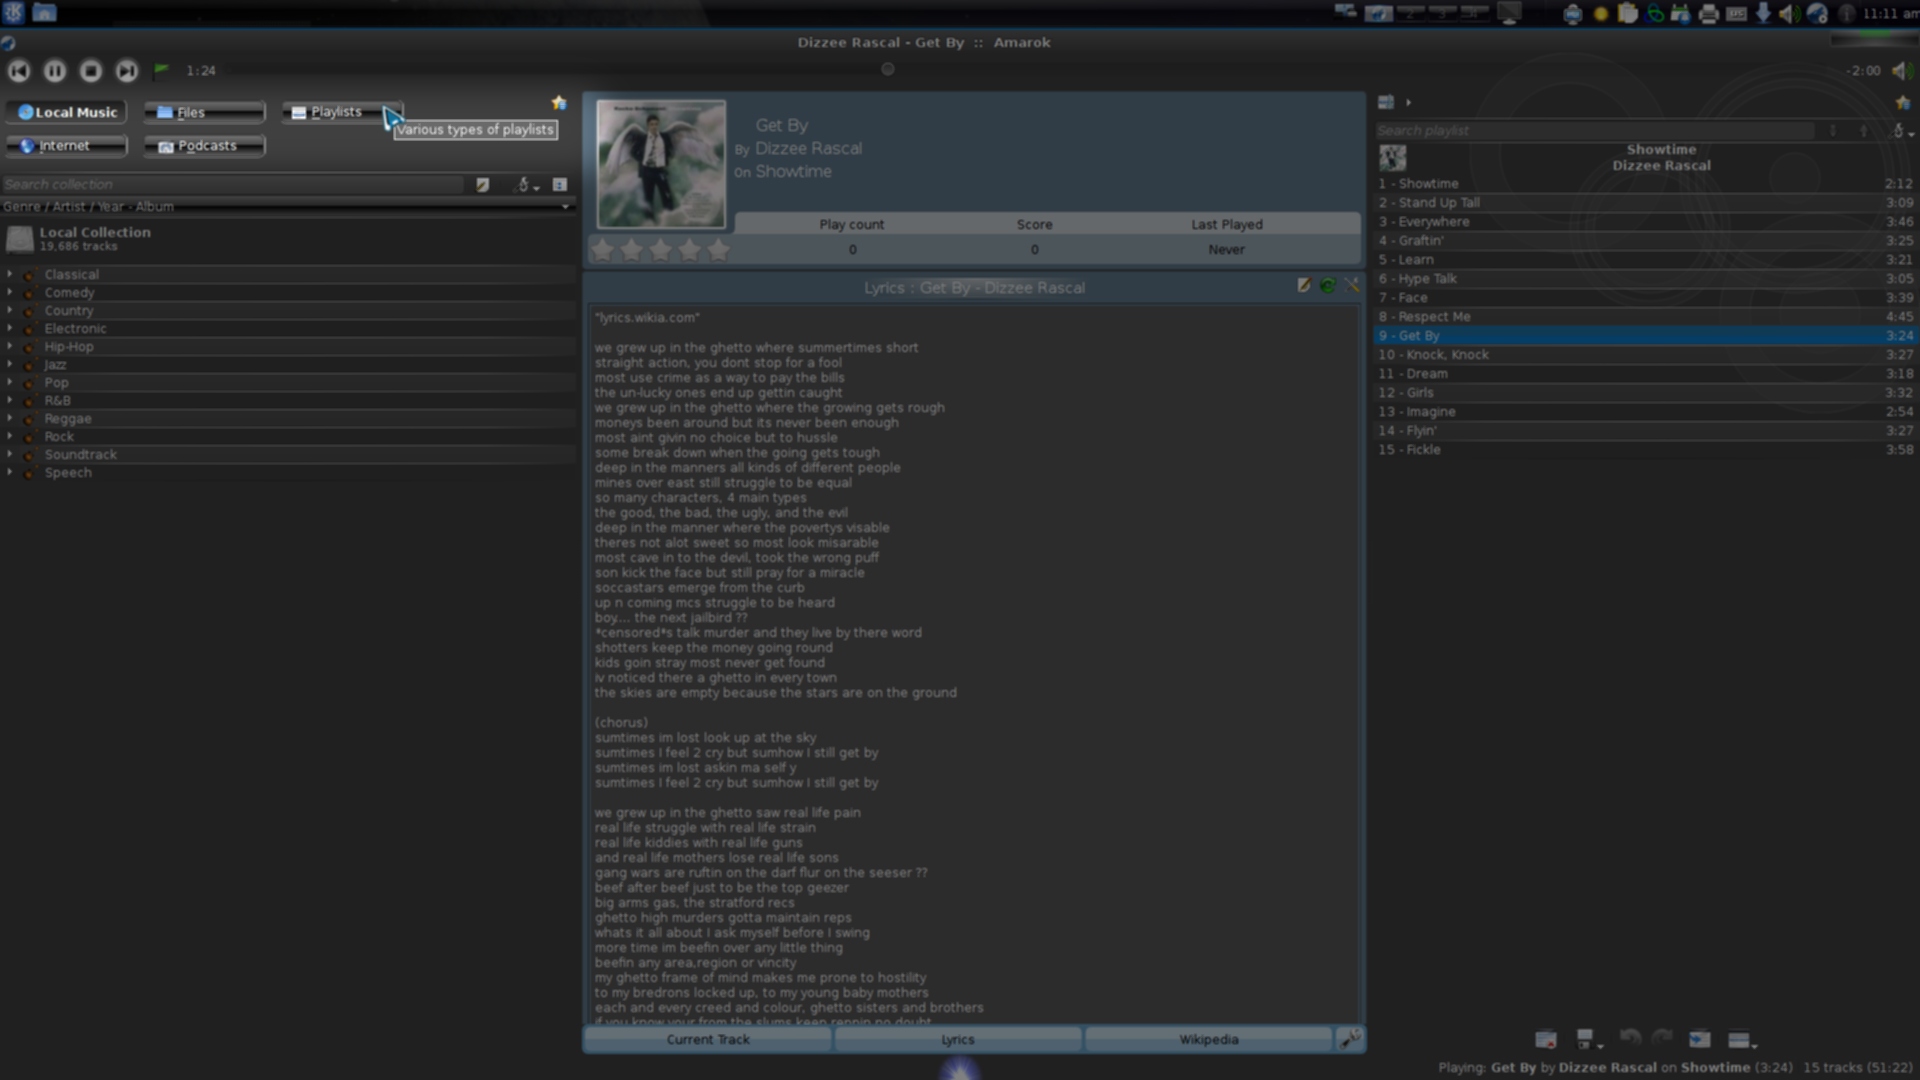Focus the Search collection field
The image size is (1920, 1080).
(x=232, y=185)
